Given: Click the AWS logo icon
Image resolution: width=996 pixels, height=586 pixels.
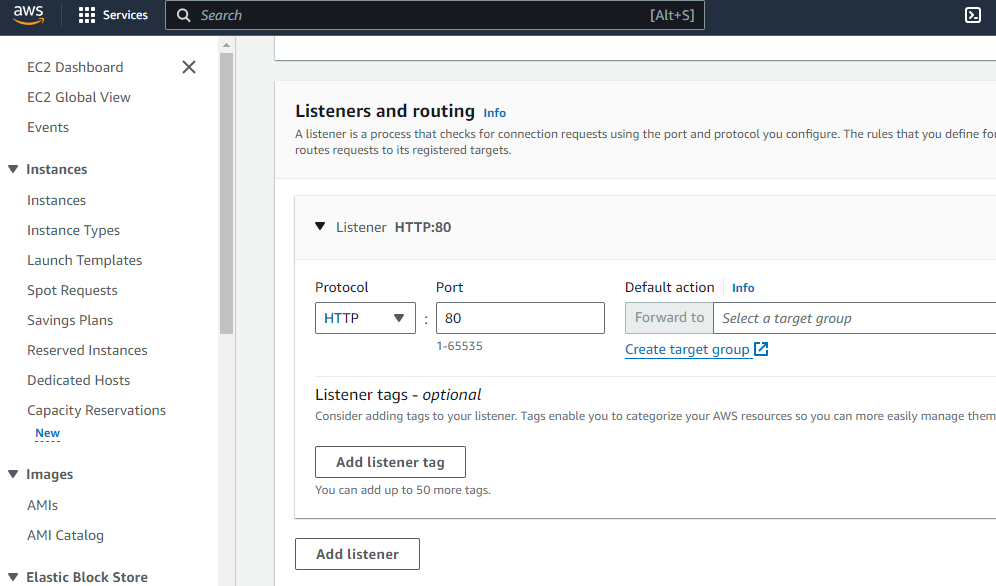Looking at the screenshot, I should tap(29, 15).
